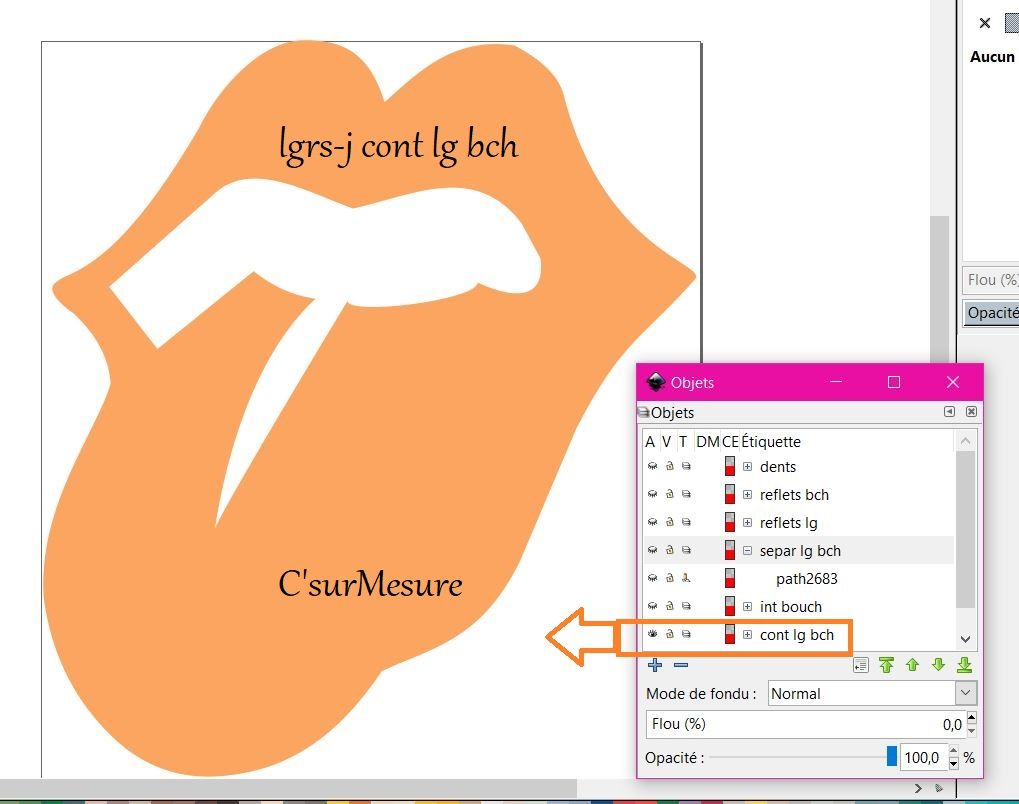The width and height of the screenshot is (1019, 804).
Task: Lock the reflets lg layer
Action: click(x=669, y=522)
